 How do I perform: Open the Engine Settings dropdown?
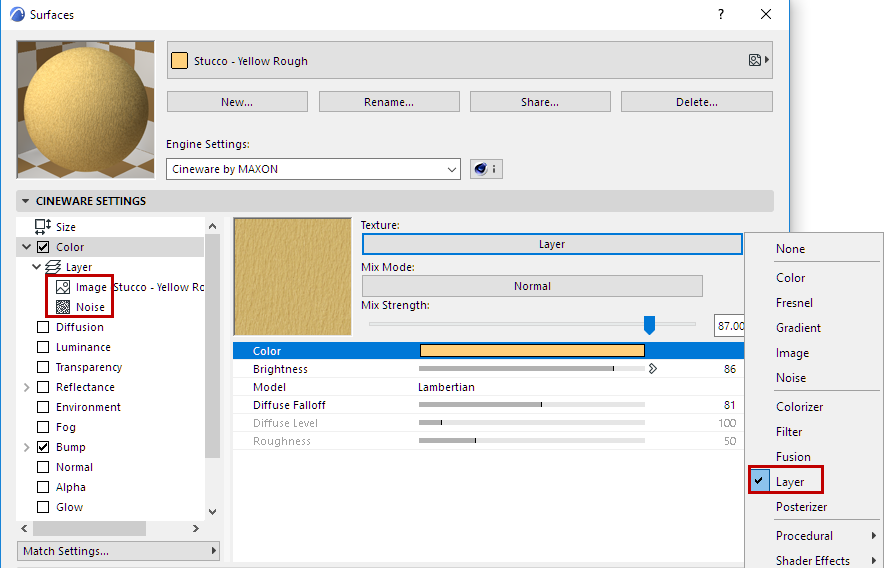313,169
